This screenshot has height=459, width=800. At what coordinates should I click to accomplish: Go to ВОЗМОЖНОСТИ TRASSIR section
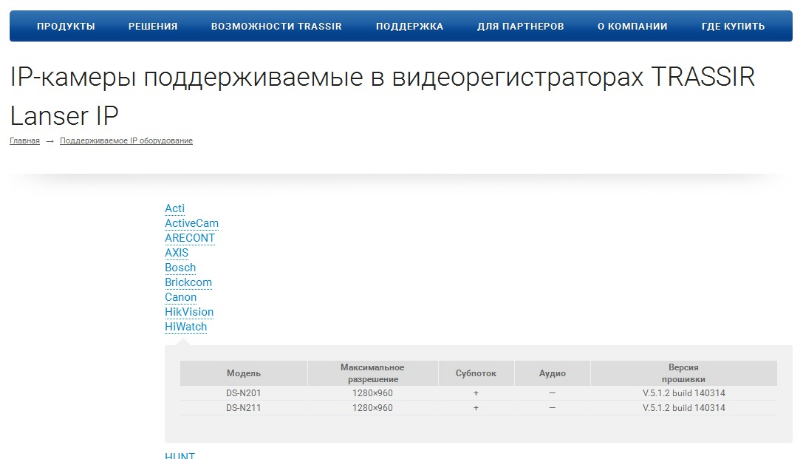[277, 27]
